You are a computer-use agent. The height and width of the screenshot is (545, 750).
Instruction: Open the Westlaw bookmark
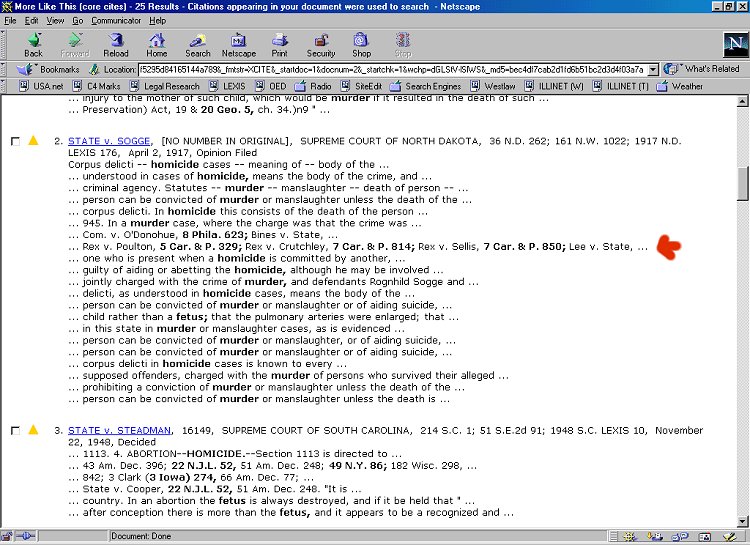(x=493, y=86)
